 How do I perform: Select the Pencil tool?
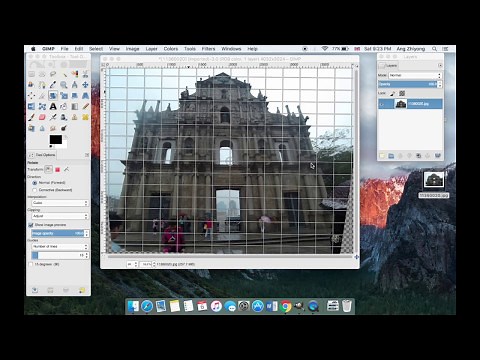(x=85, y=106)
